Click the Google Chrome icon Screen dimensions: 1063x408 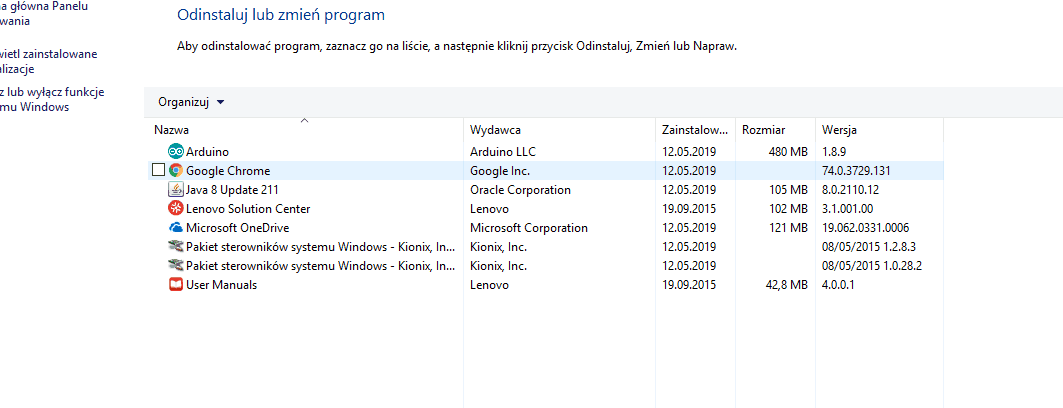[x=176, y=171]
